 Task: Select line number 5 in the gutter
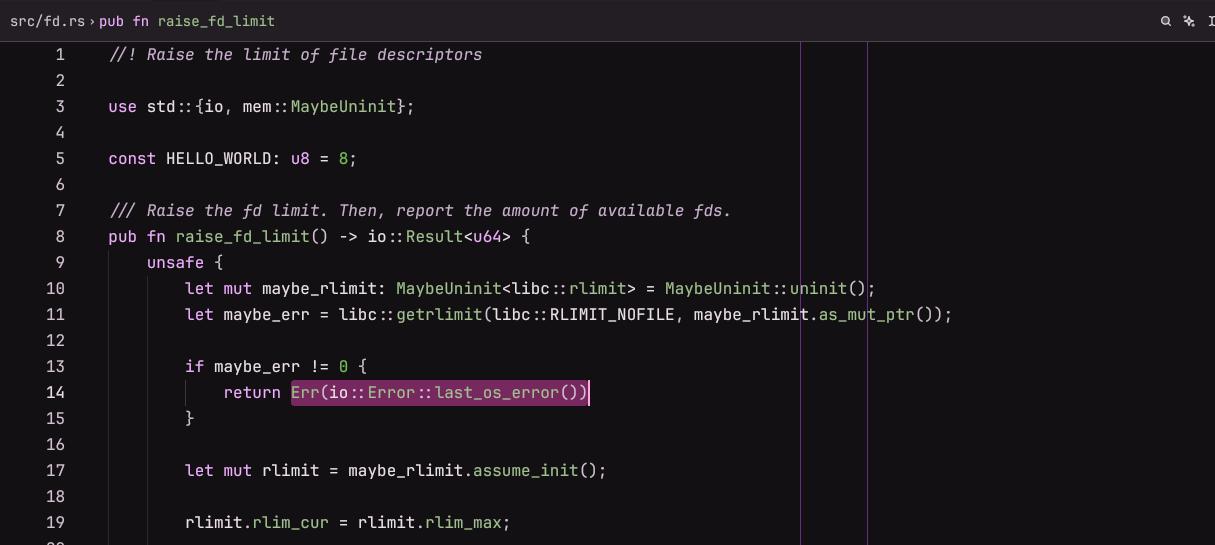tap(60, 159)
